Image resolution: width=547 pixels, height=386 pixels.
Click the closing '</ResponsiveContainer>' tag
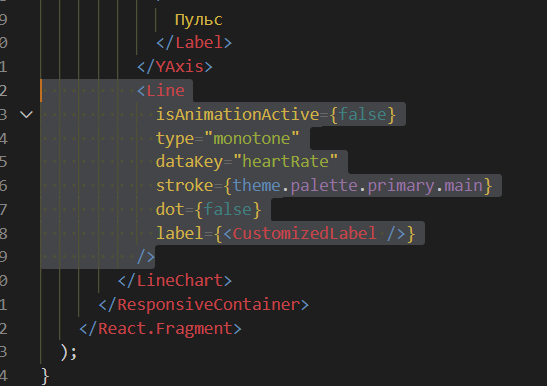click(x=204, y=305)
